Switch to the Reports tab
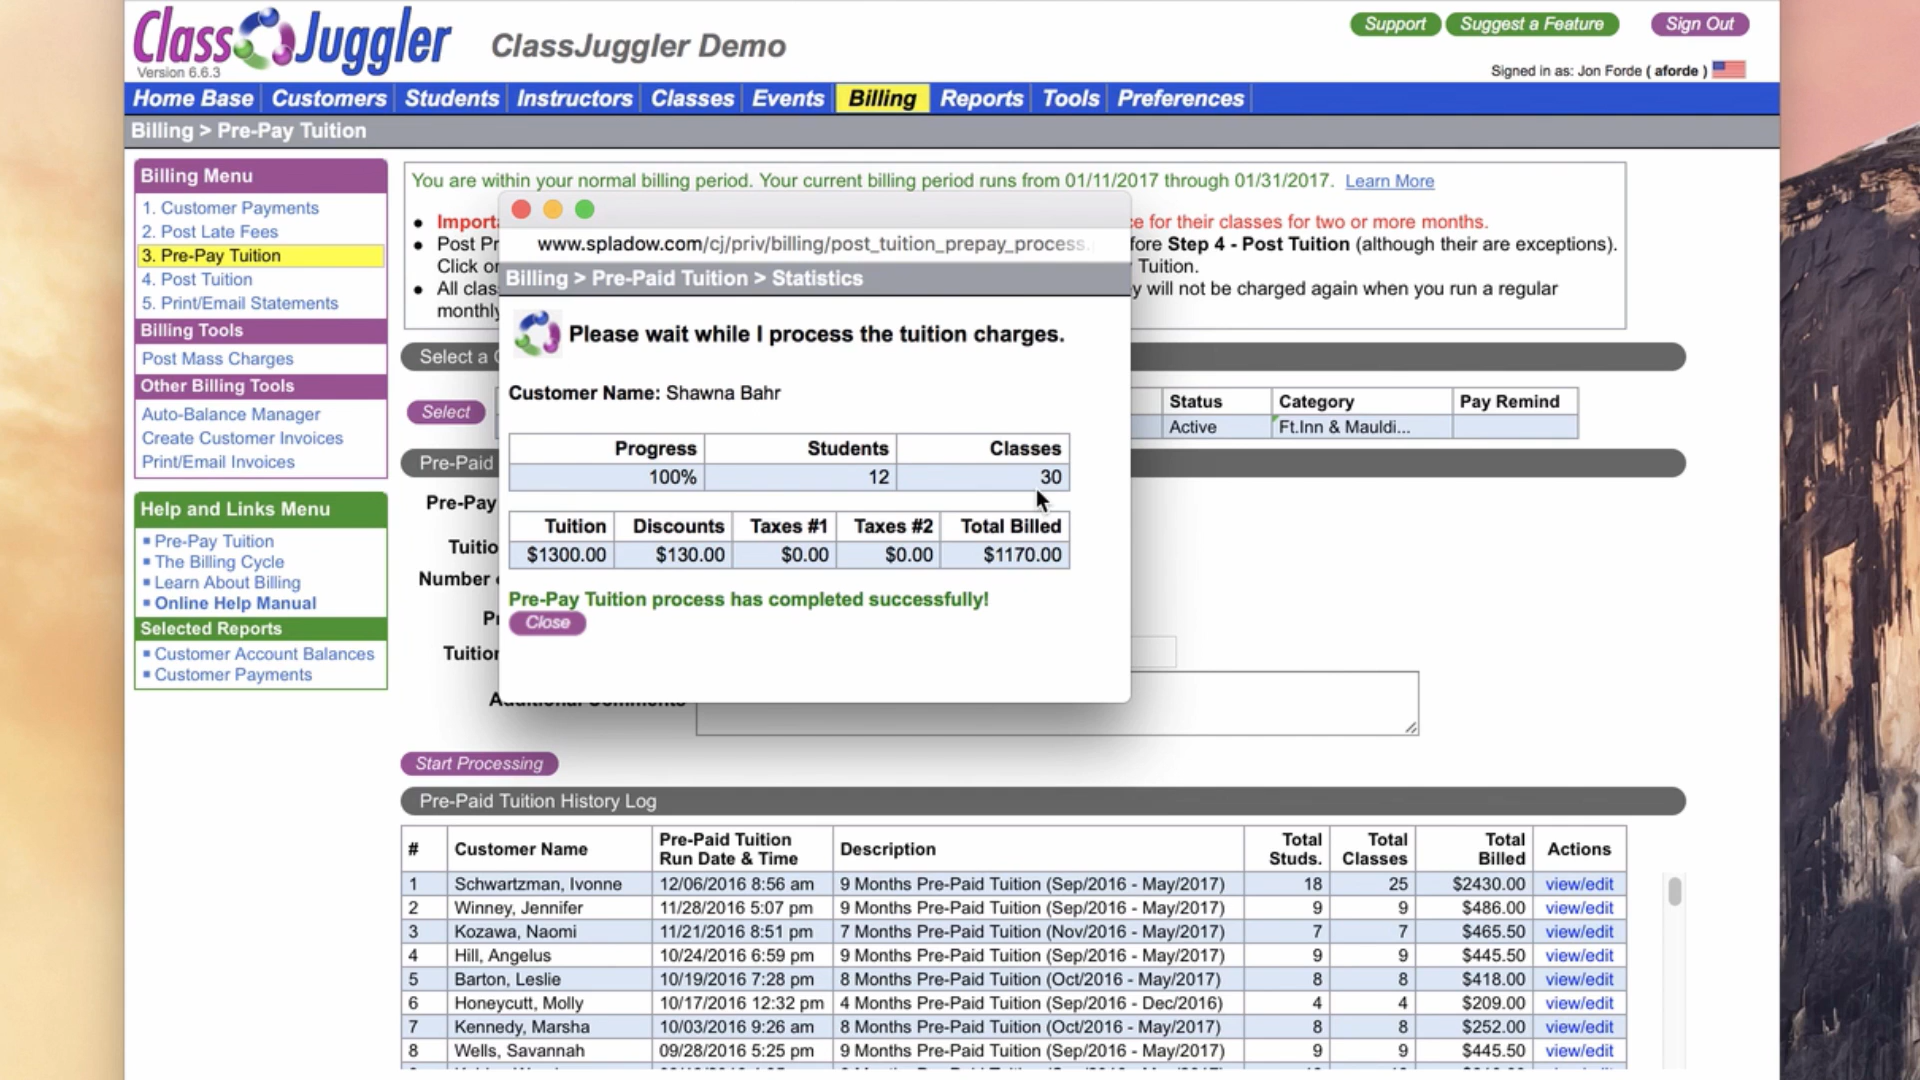This screenshot has width=1920, height=1080. click(x=981, y=99)
